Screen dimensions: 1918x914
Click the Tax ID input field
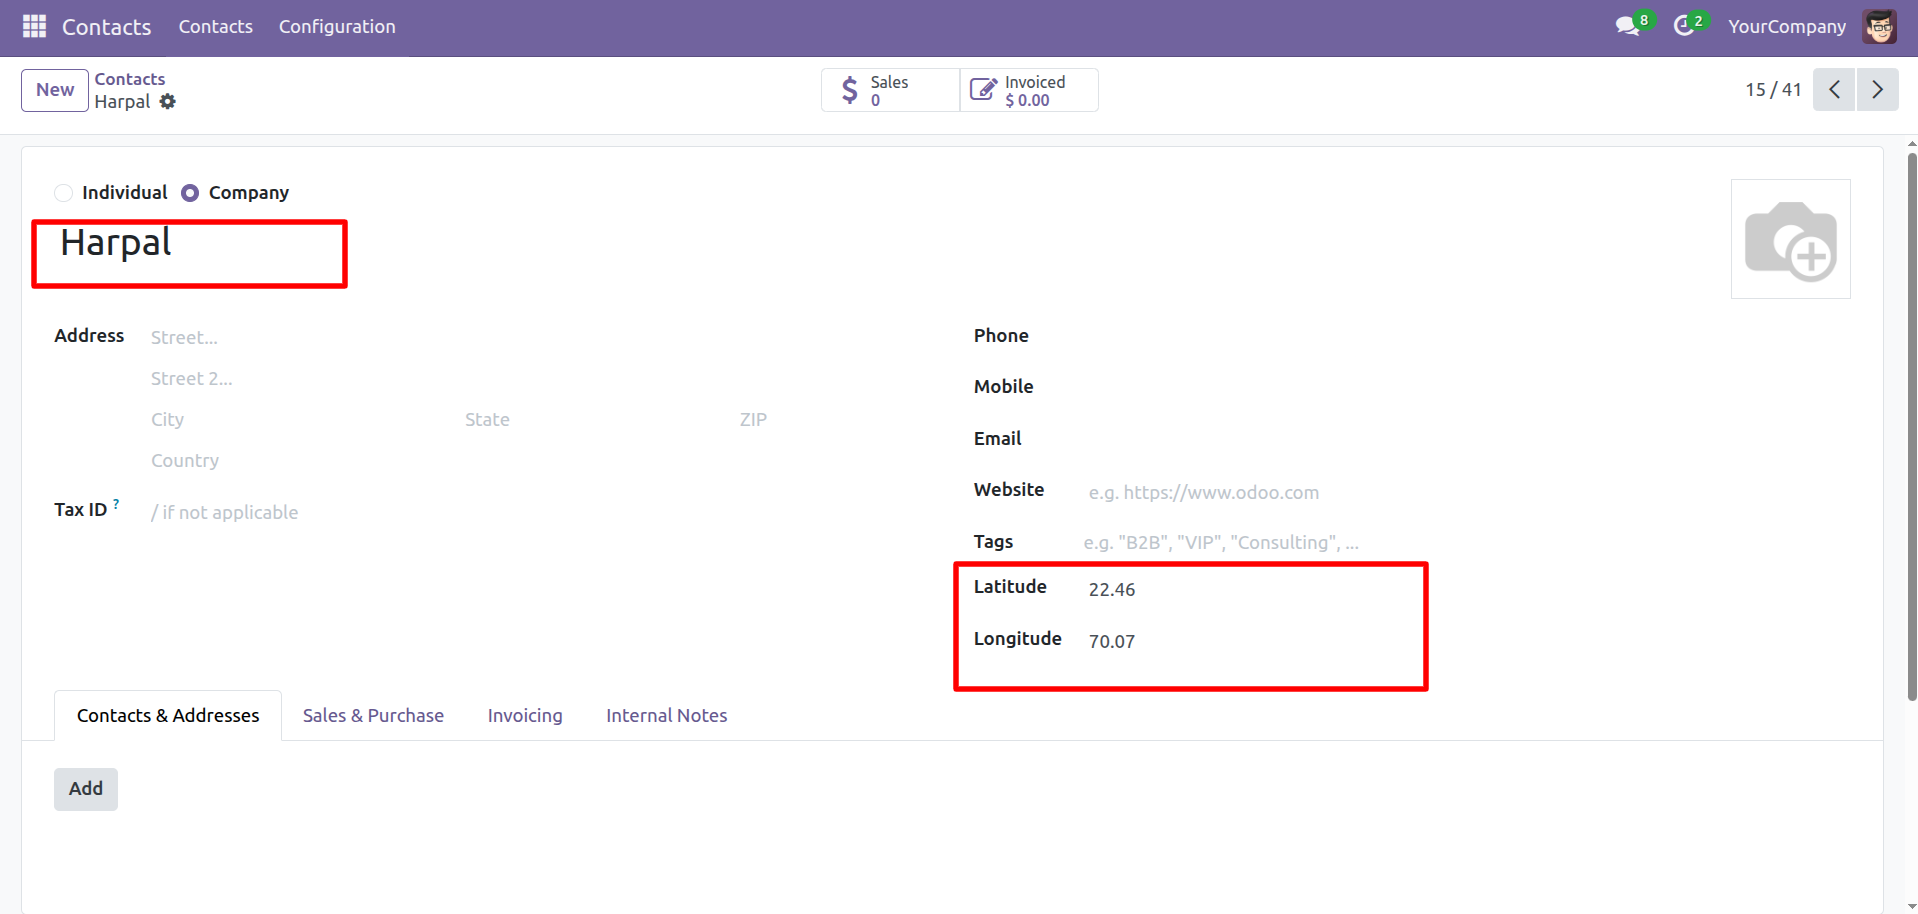(540, 512)
